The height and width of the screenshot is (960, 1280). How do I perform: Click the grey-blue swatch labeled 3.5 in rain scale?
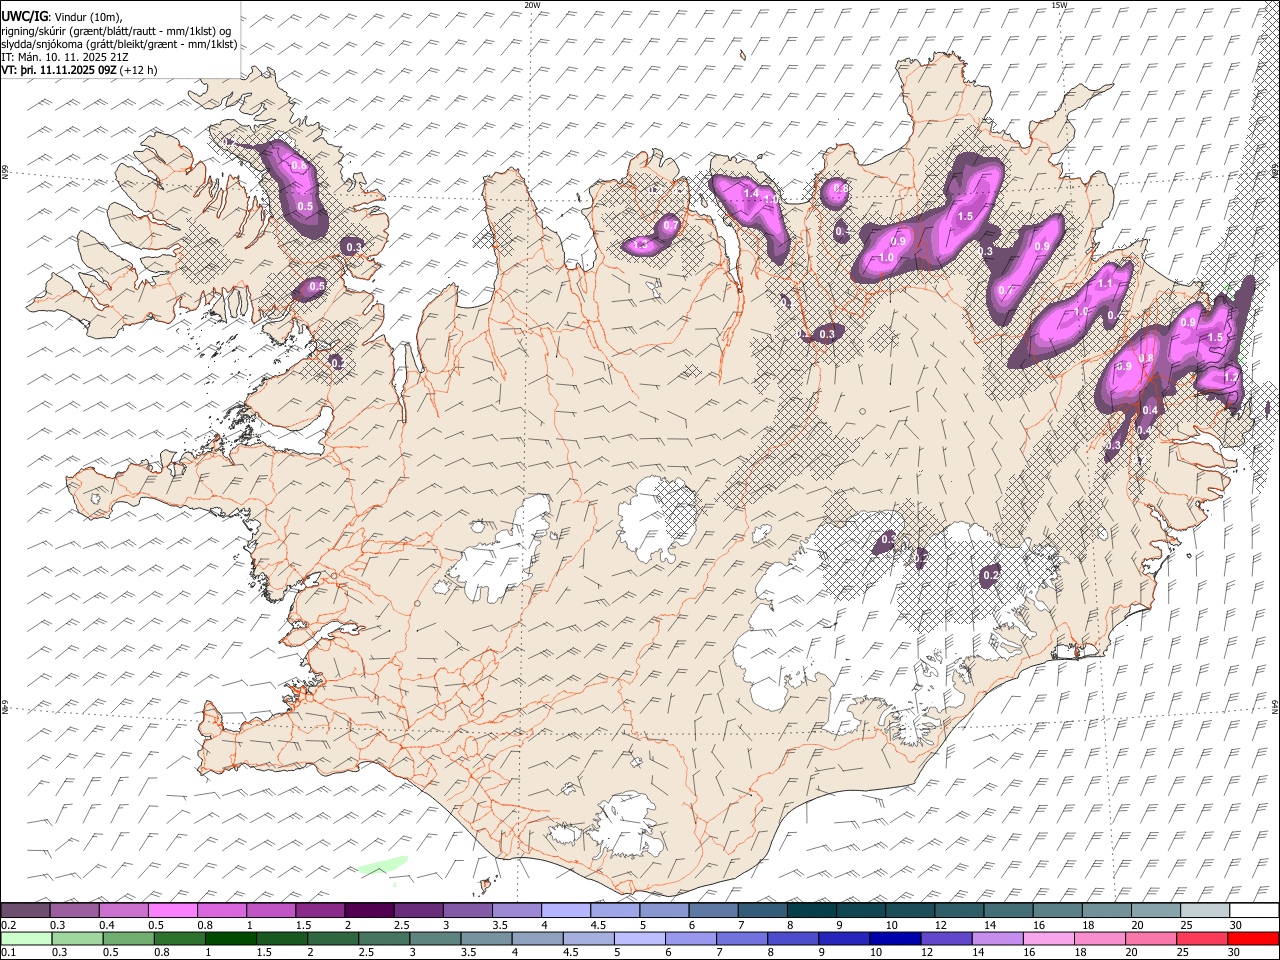(487, 938)
